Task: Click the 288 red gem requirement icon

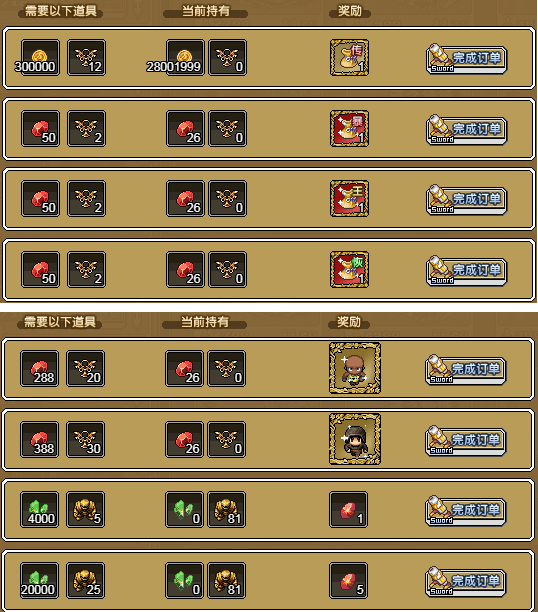Action: point(39,368)
